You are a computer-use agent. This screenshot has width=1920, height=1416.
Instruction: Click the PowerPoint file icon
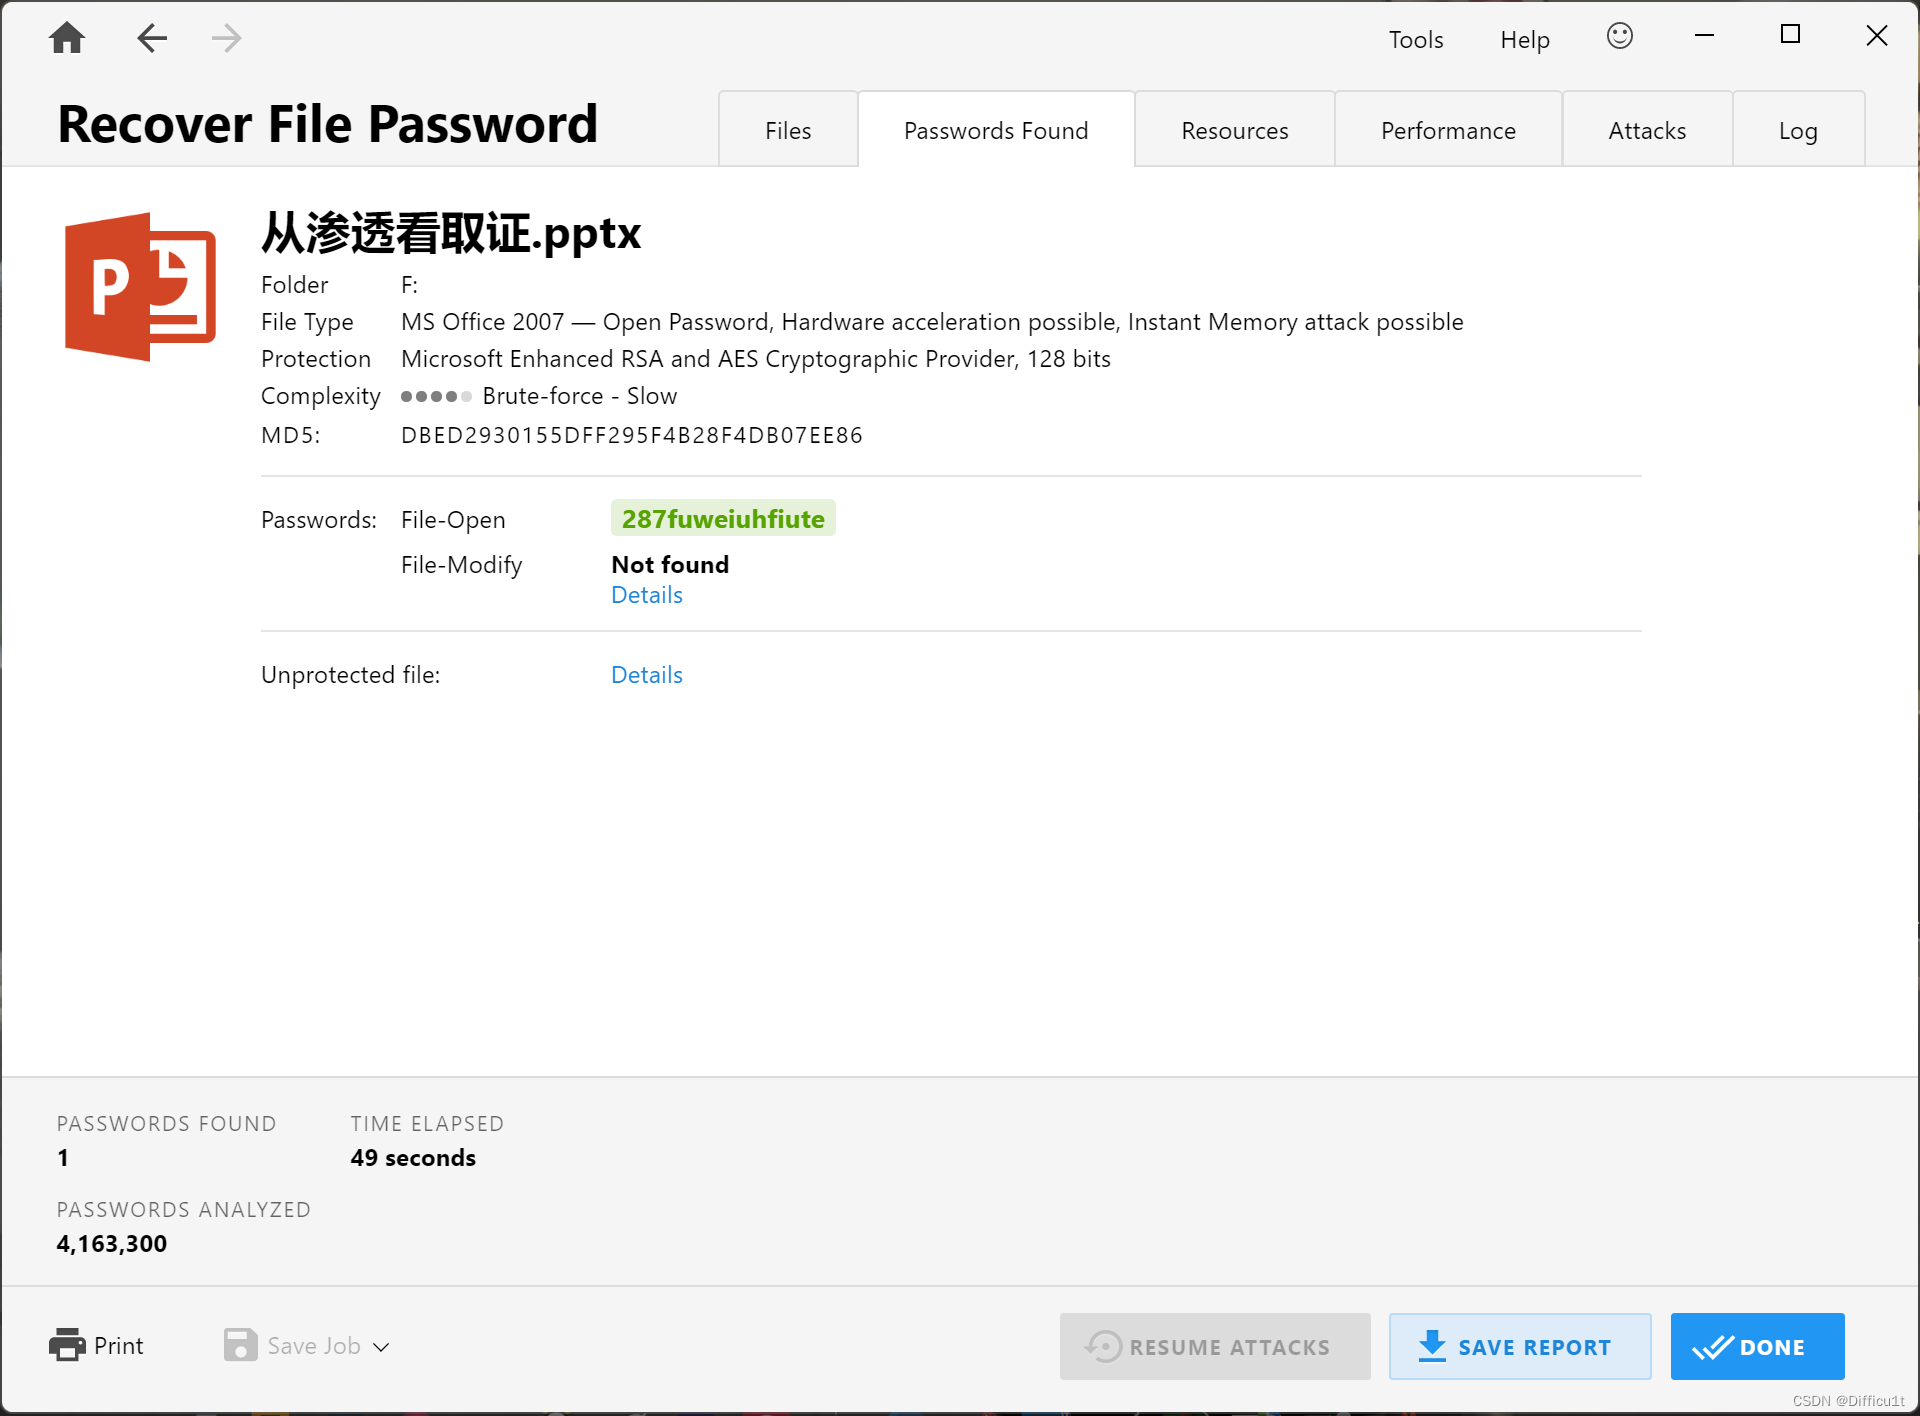140,286
